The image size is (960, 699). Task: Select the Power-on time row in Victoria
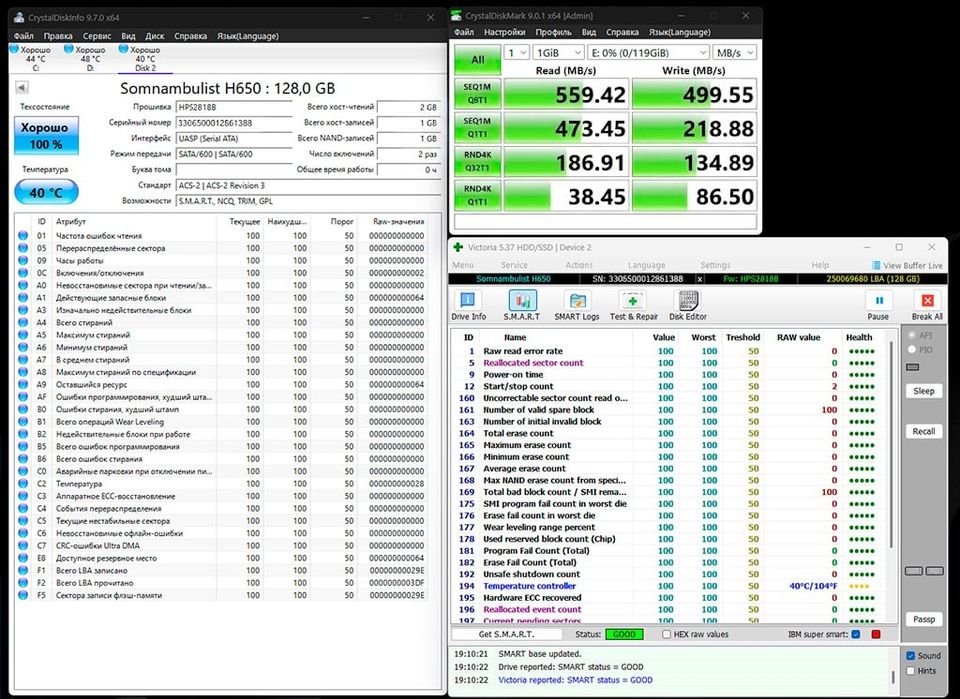pyautogui.click(x=670, y=375)
